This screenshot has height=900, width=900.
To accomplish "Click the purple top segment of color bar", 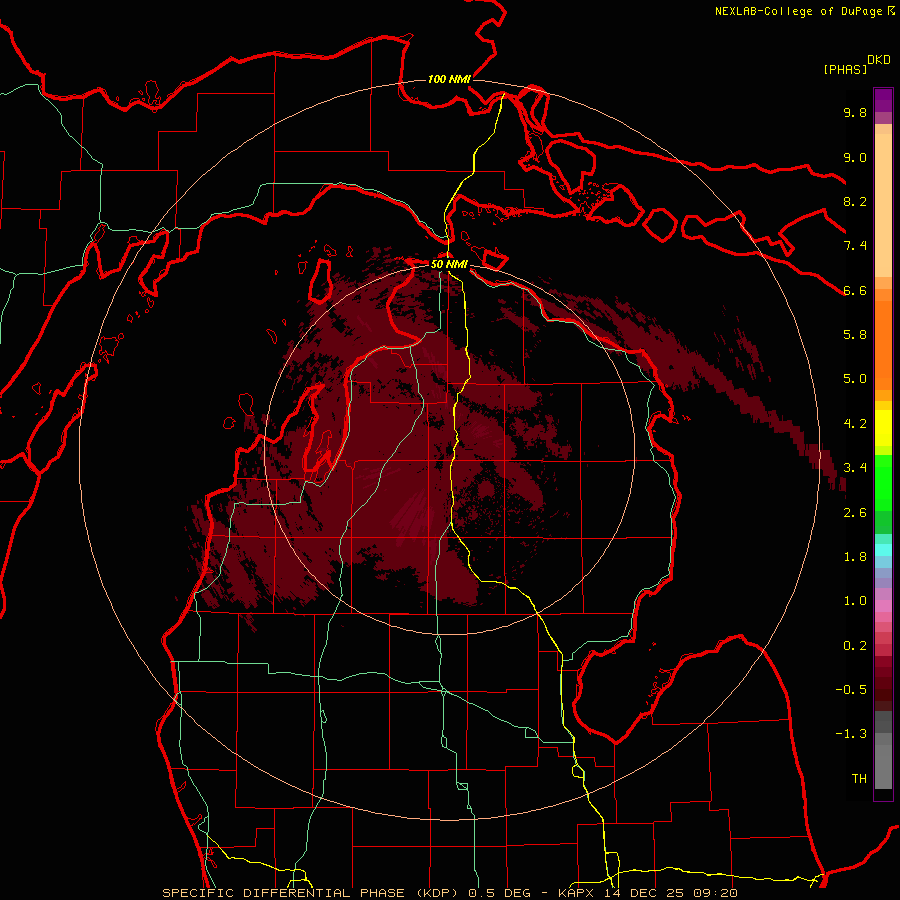I will [883, 100].
